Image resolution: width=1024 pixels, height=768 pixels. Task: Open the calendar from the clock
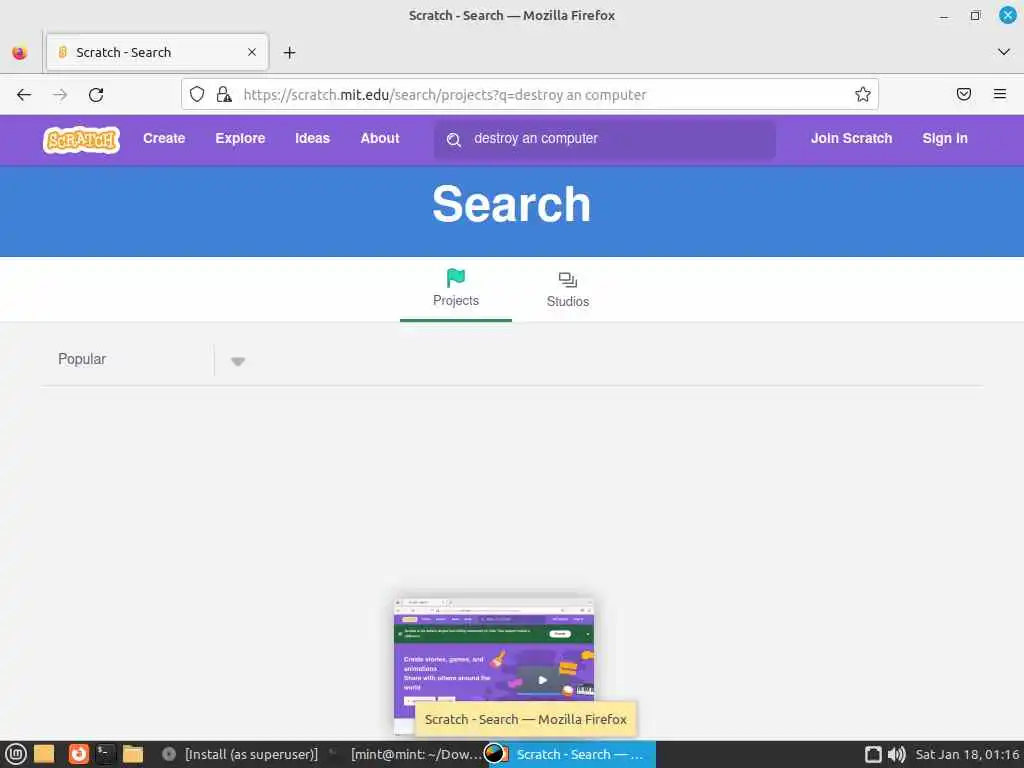(x=967, y=754)
